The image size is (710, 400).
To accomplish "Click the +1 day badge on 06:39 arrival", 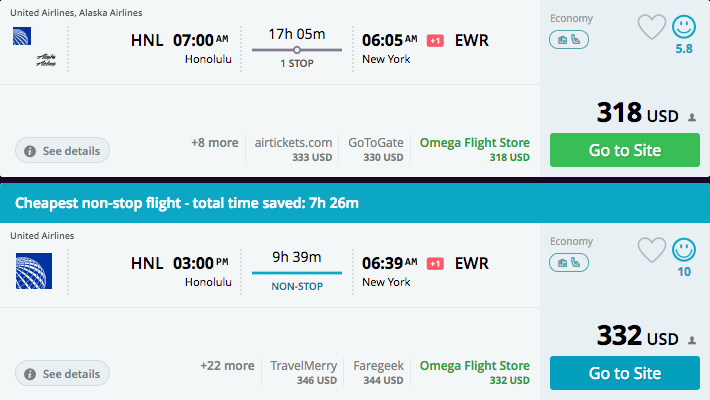I will coord(435,264).
